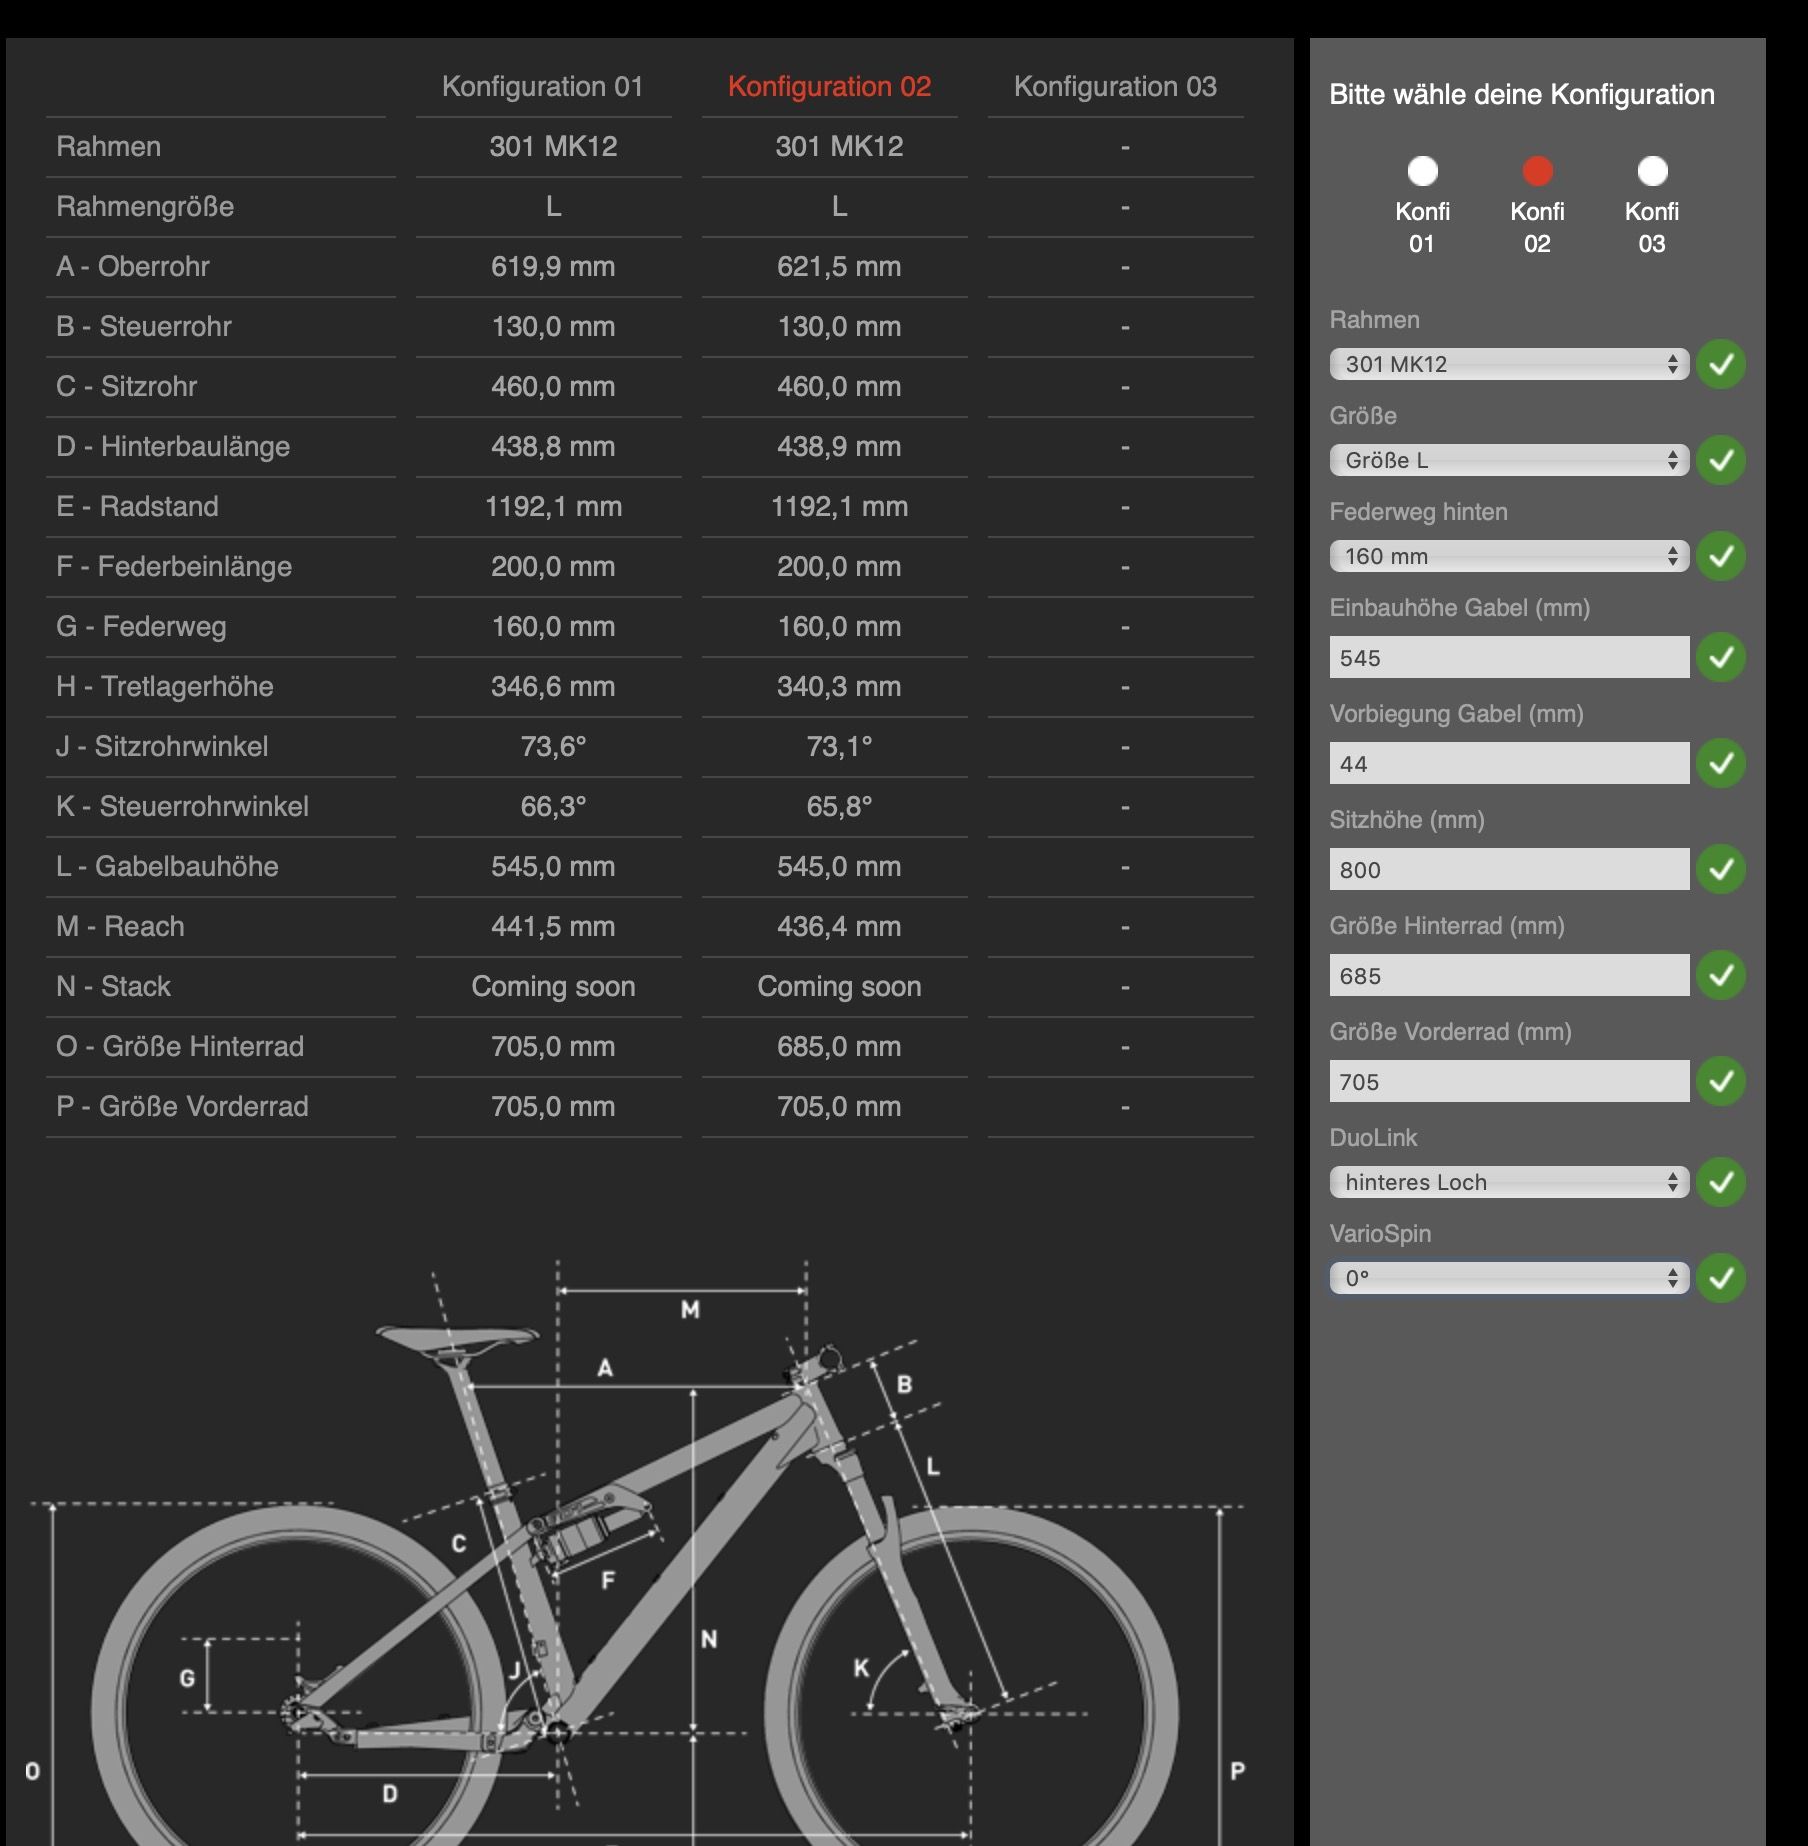
Task: Select the Konfi 03 radio button
Action: tap(1652, 172)
